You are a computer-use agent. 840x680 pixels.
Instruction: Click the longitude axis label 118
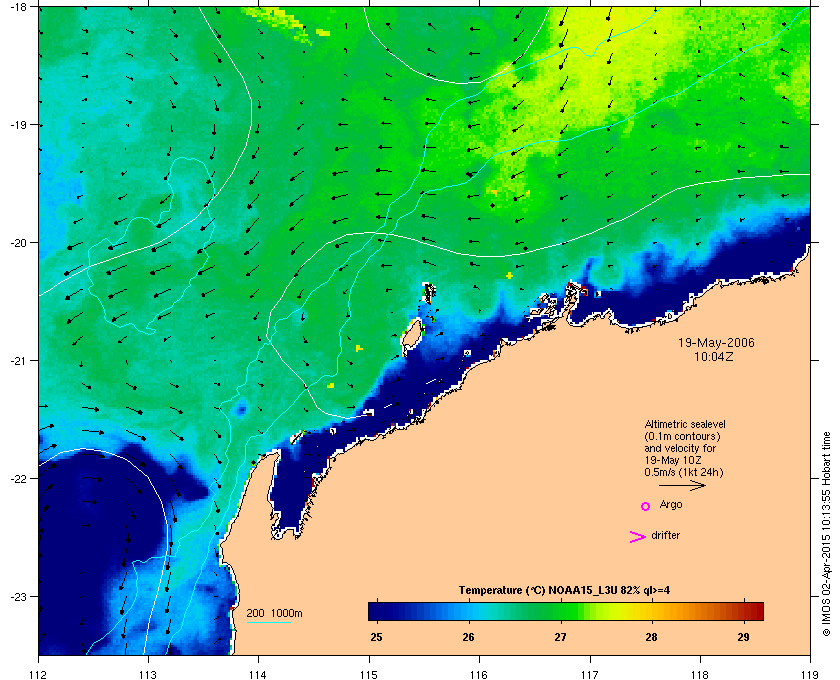click(x=700, y=675)
